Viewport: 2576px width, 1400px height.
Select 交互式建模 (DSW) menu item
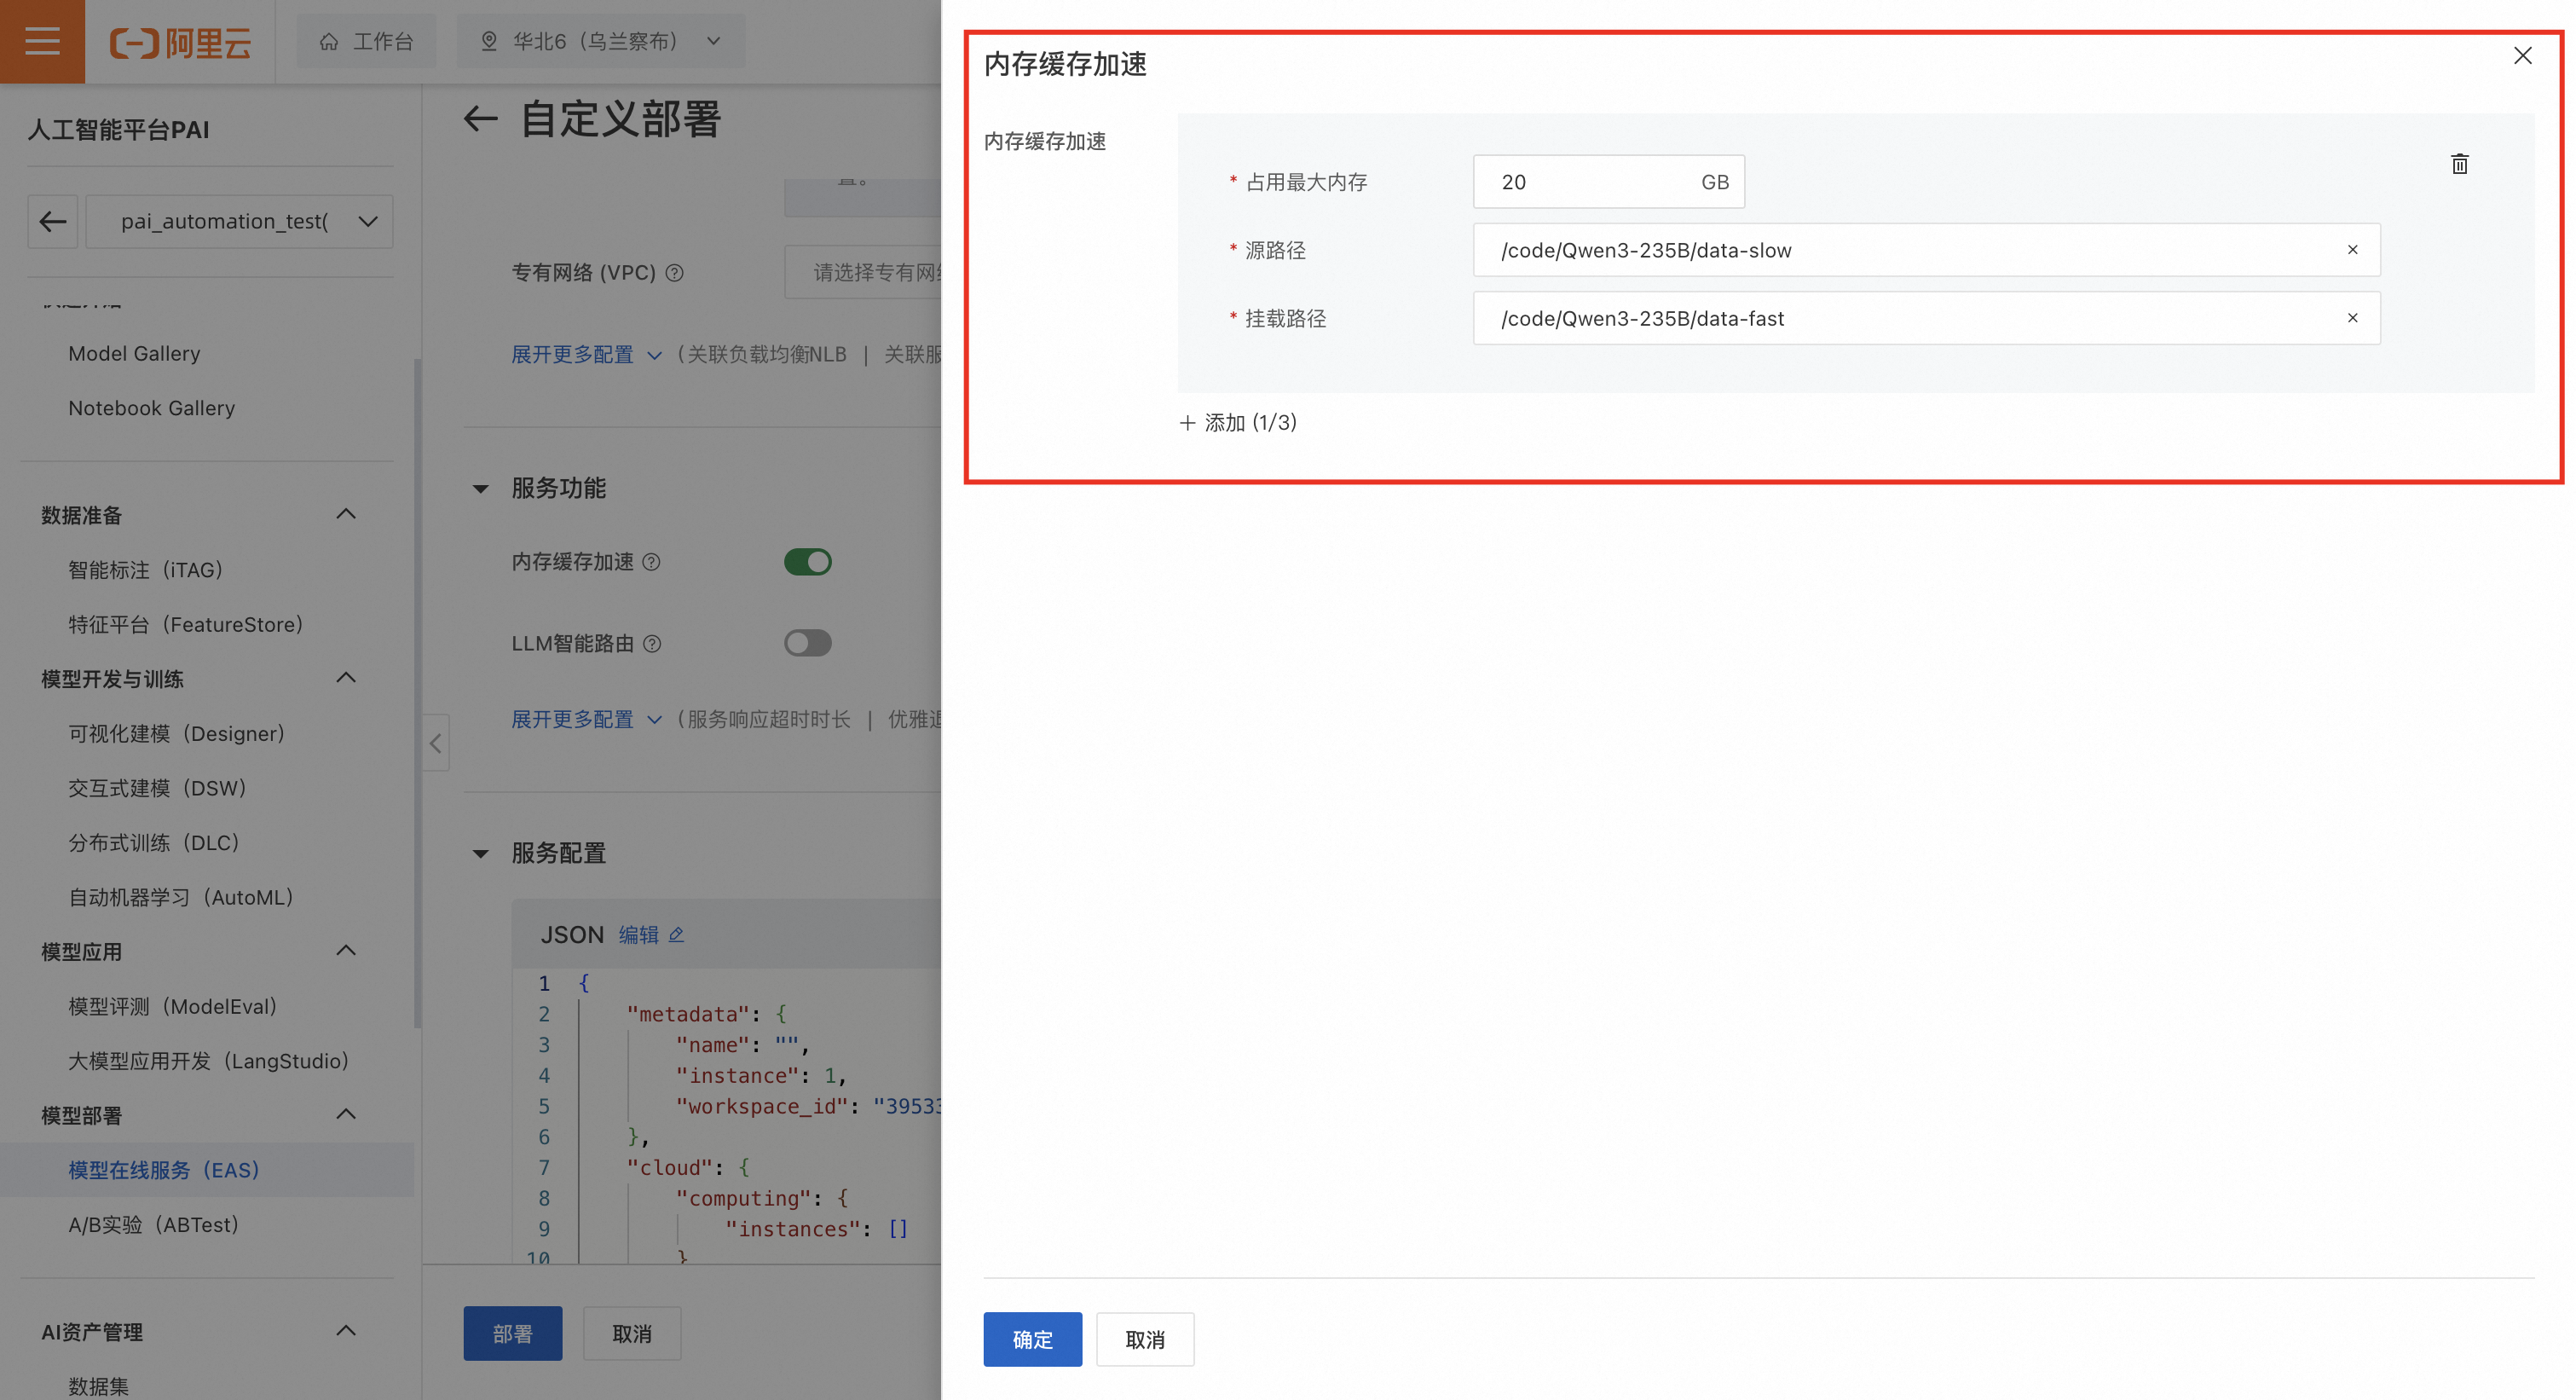pyautogui.click(x=157, y=788)
